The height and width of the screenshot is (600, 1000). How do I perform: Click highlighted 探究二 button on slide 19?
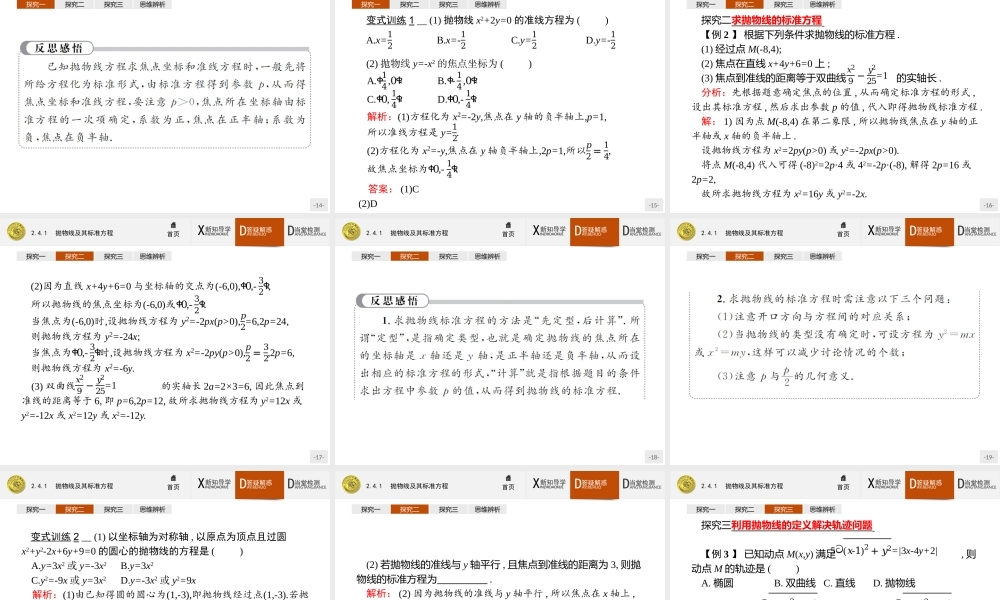pyautogui.click(x=744, y=256)
